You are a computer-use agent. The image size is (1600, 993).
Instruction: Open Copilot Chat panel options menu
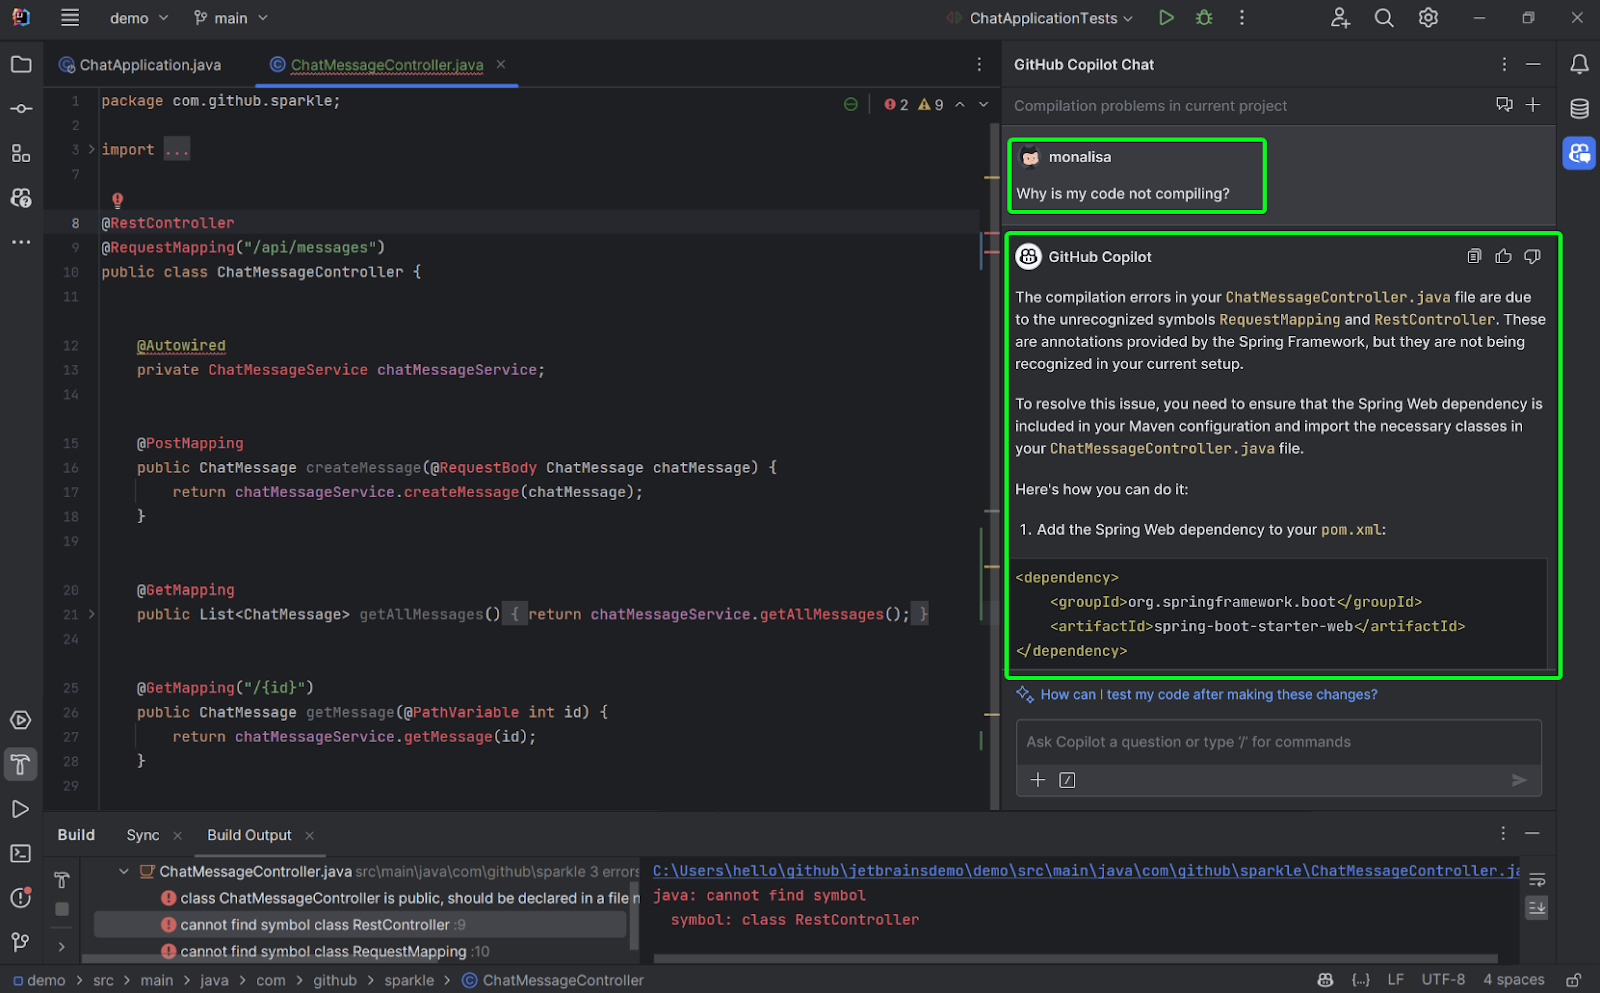tap(1504, 64)
